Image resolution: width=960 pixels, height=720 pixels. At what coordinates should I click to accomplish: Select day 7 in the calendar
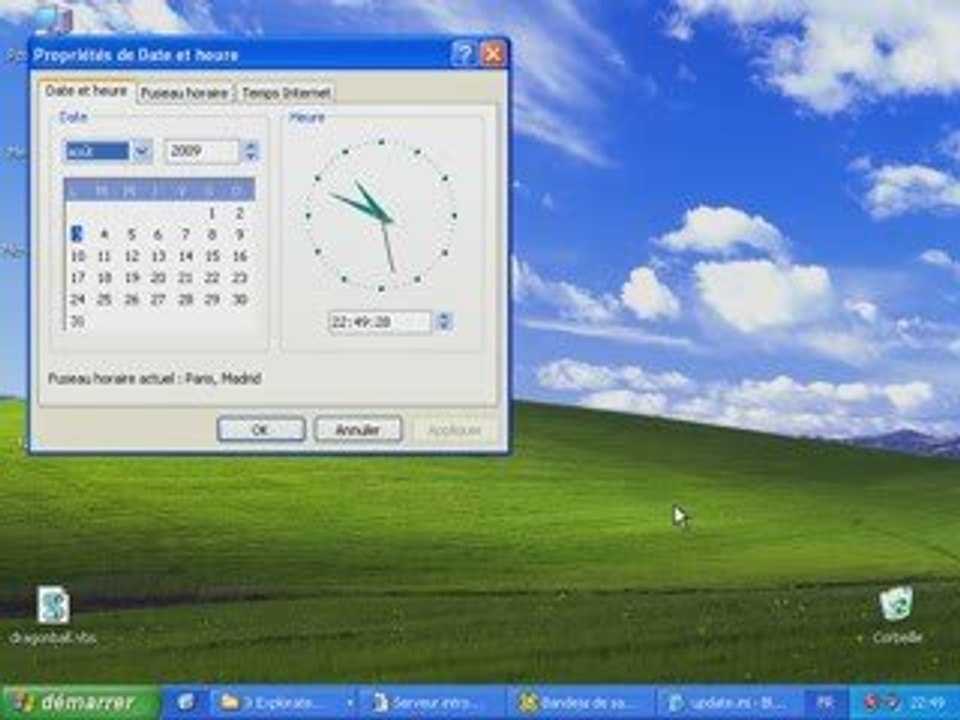pyautogui.click(x=185, y=234)
